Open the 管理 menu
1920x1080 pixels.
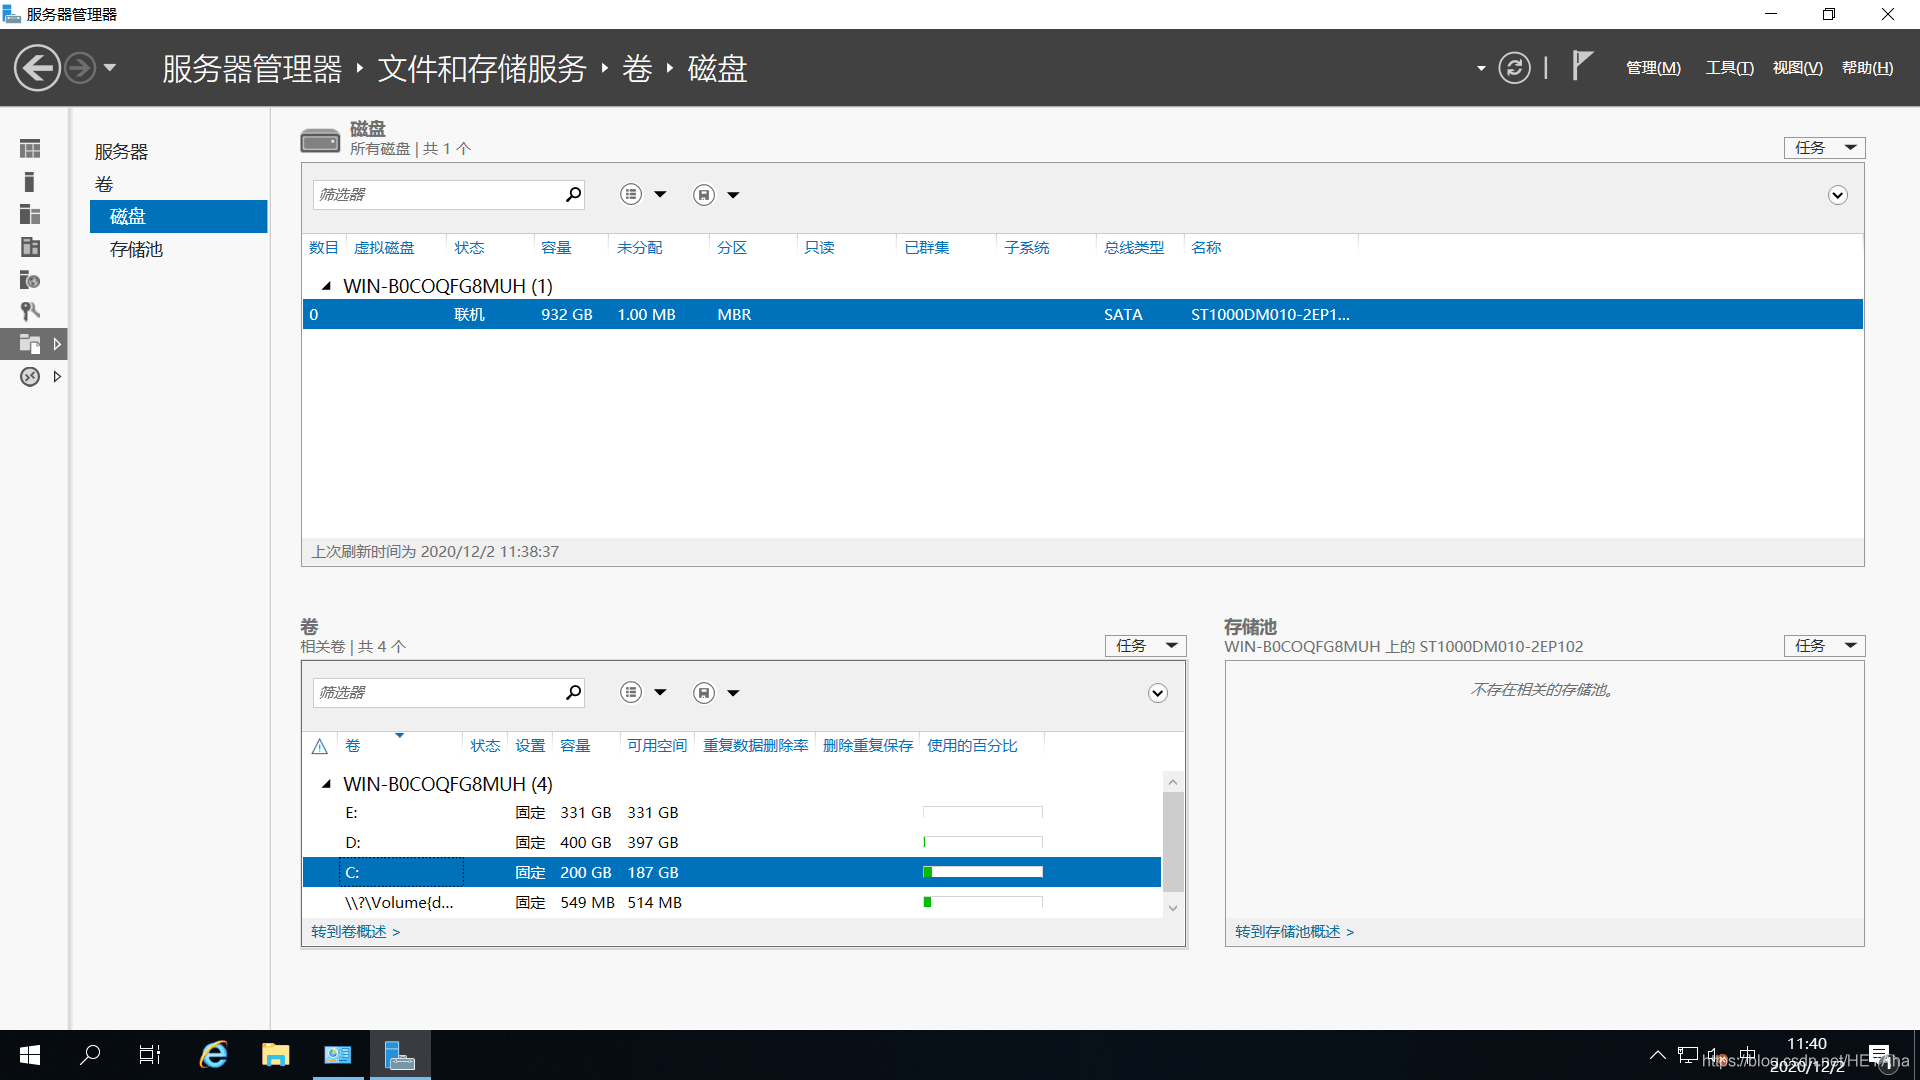tap(1652, 67)
